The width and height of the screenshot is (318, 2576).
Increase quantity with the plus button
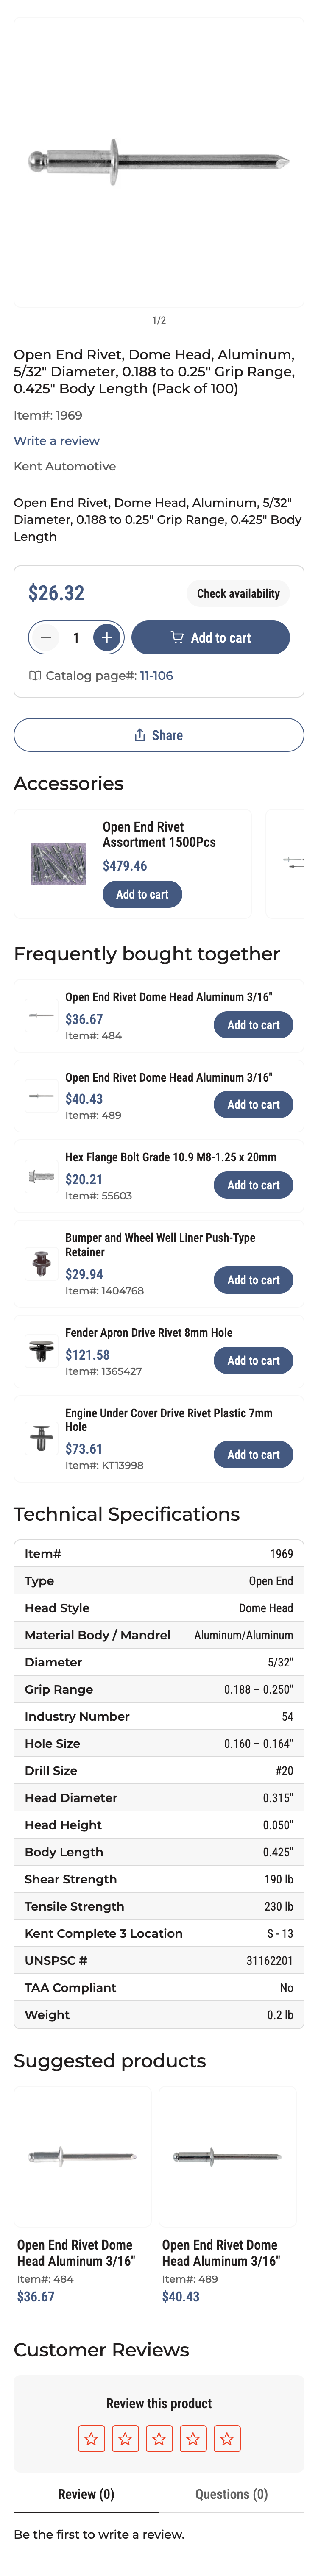tap(107, 637)
